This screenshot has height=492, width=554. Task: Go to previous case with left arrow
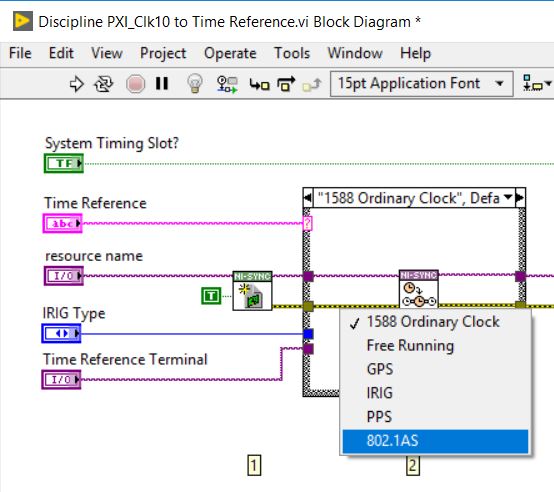[x=308, y=197]
